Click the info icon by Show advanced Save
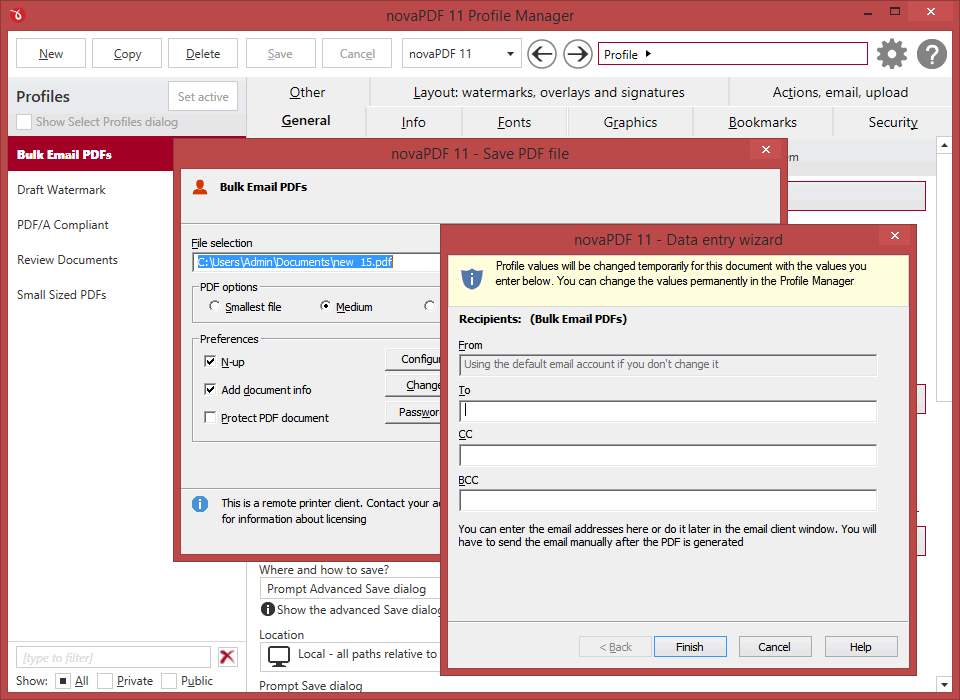The height and width of the screenshot is (700, 960). (268, 609)
